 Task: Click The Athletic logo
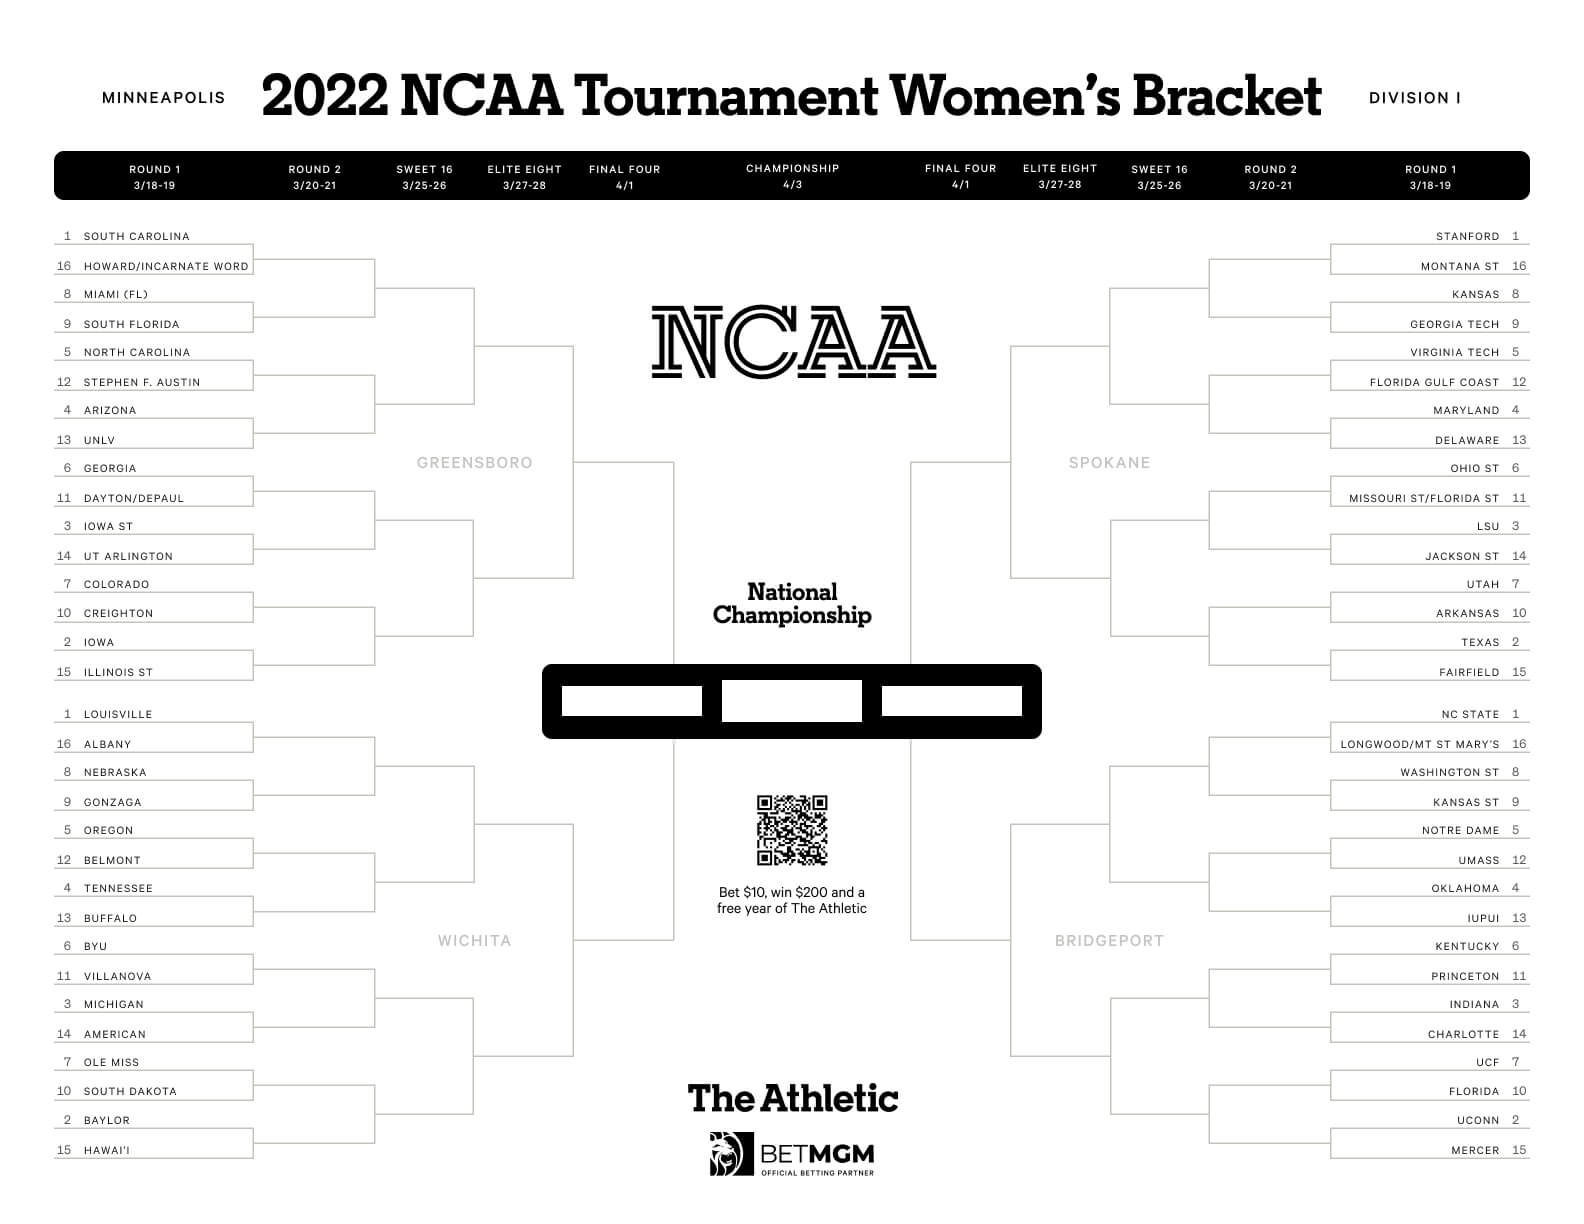coord(793,1098)
